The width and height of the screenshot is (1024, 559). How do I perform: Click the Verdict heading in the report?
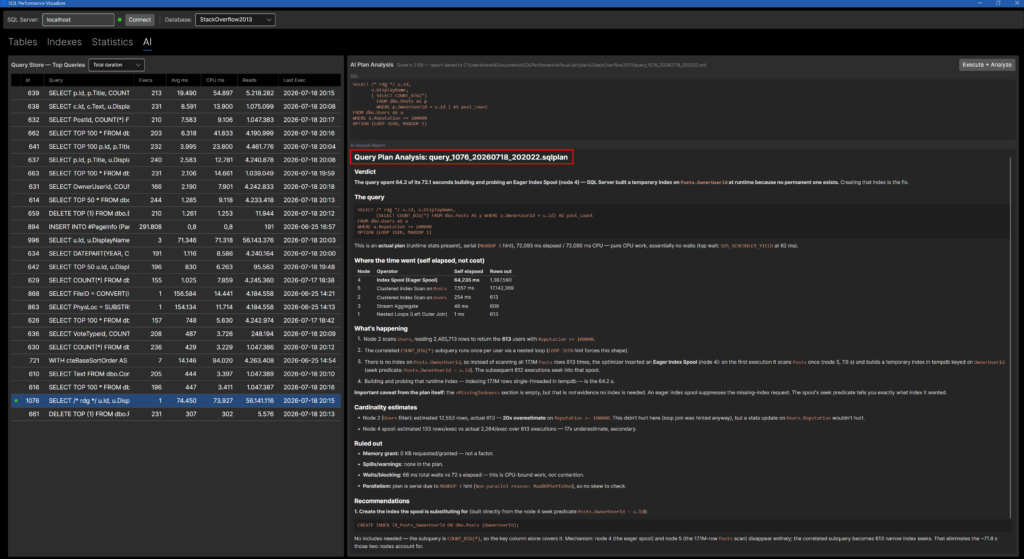tap(365, 172)
